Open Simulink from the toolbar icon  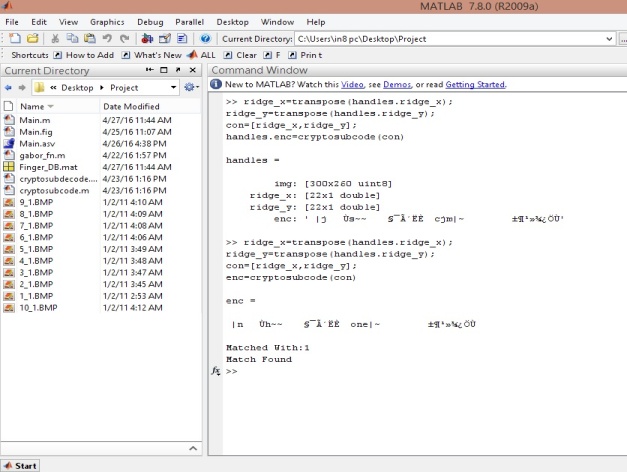147,38
